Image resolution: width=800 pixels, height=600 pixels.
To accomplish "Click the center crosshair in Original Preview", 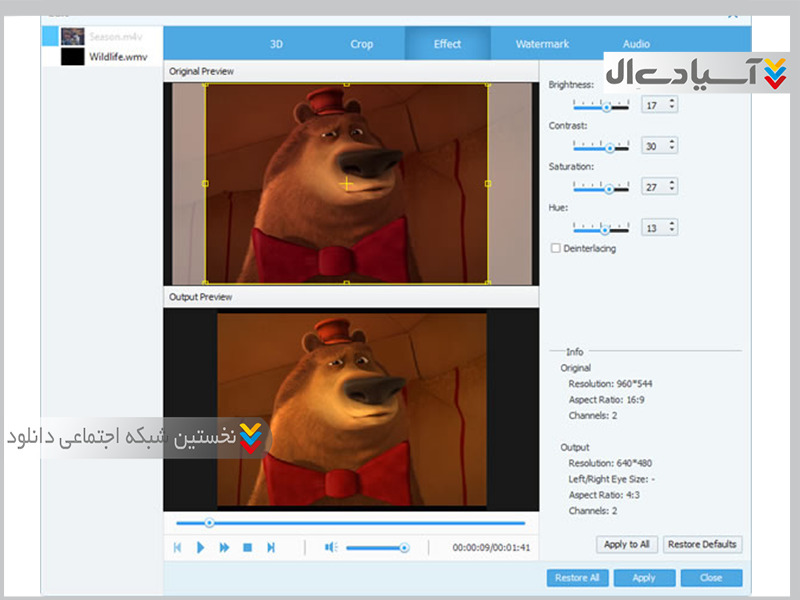I will [x=347, y=184].
